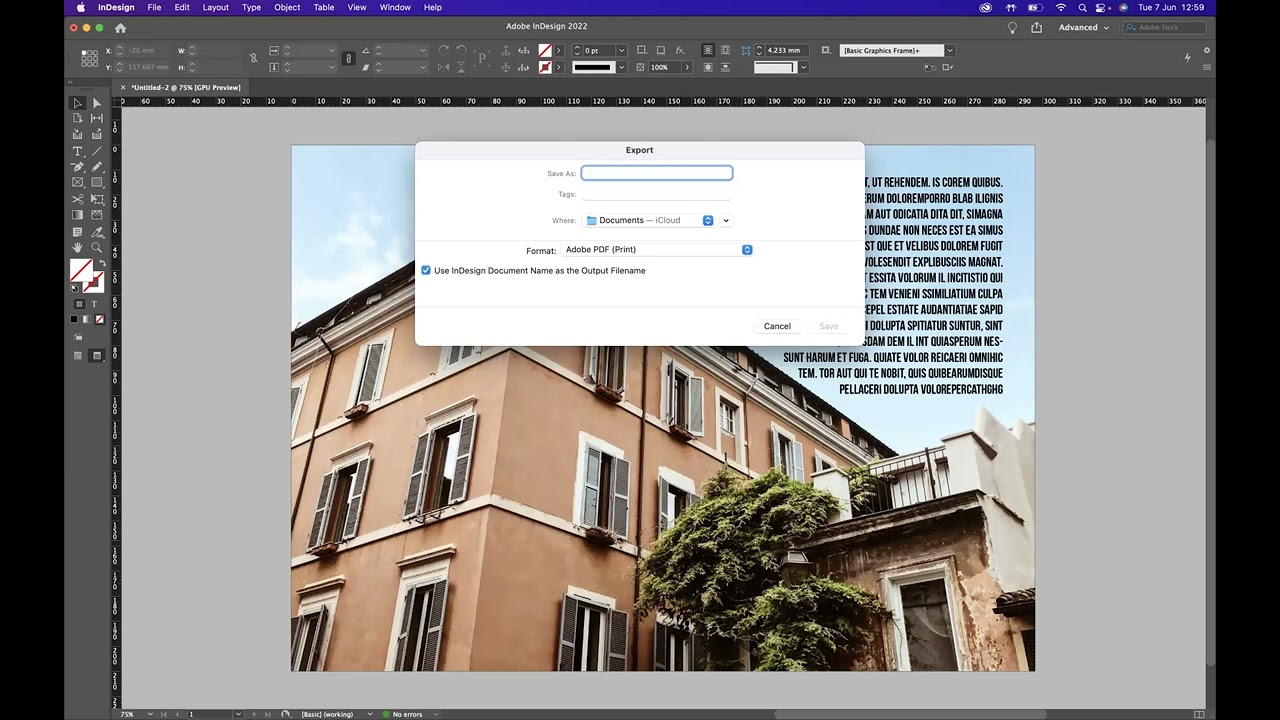Click the swap fill and stroke arrow
Screen dimensions: 1280x720
pos(101,263)
